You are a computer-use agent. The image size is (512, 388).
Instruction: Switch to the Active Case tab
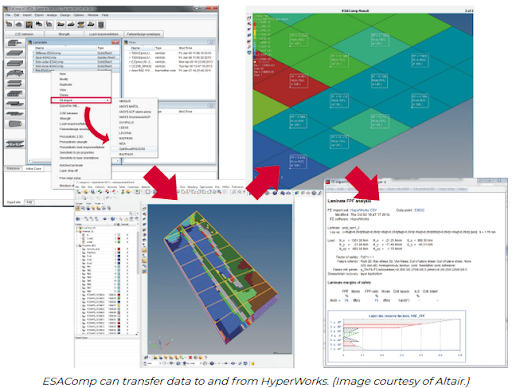pyautogui.click(x=33, y=169)
